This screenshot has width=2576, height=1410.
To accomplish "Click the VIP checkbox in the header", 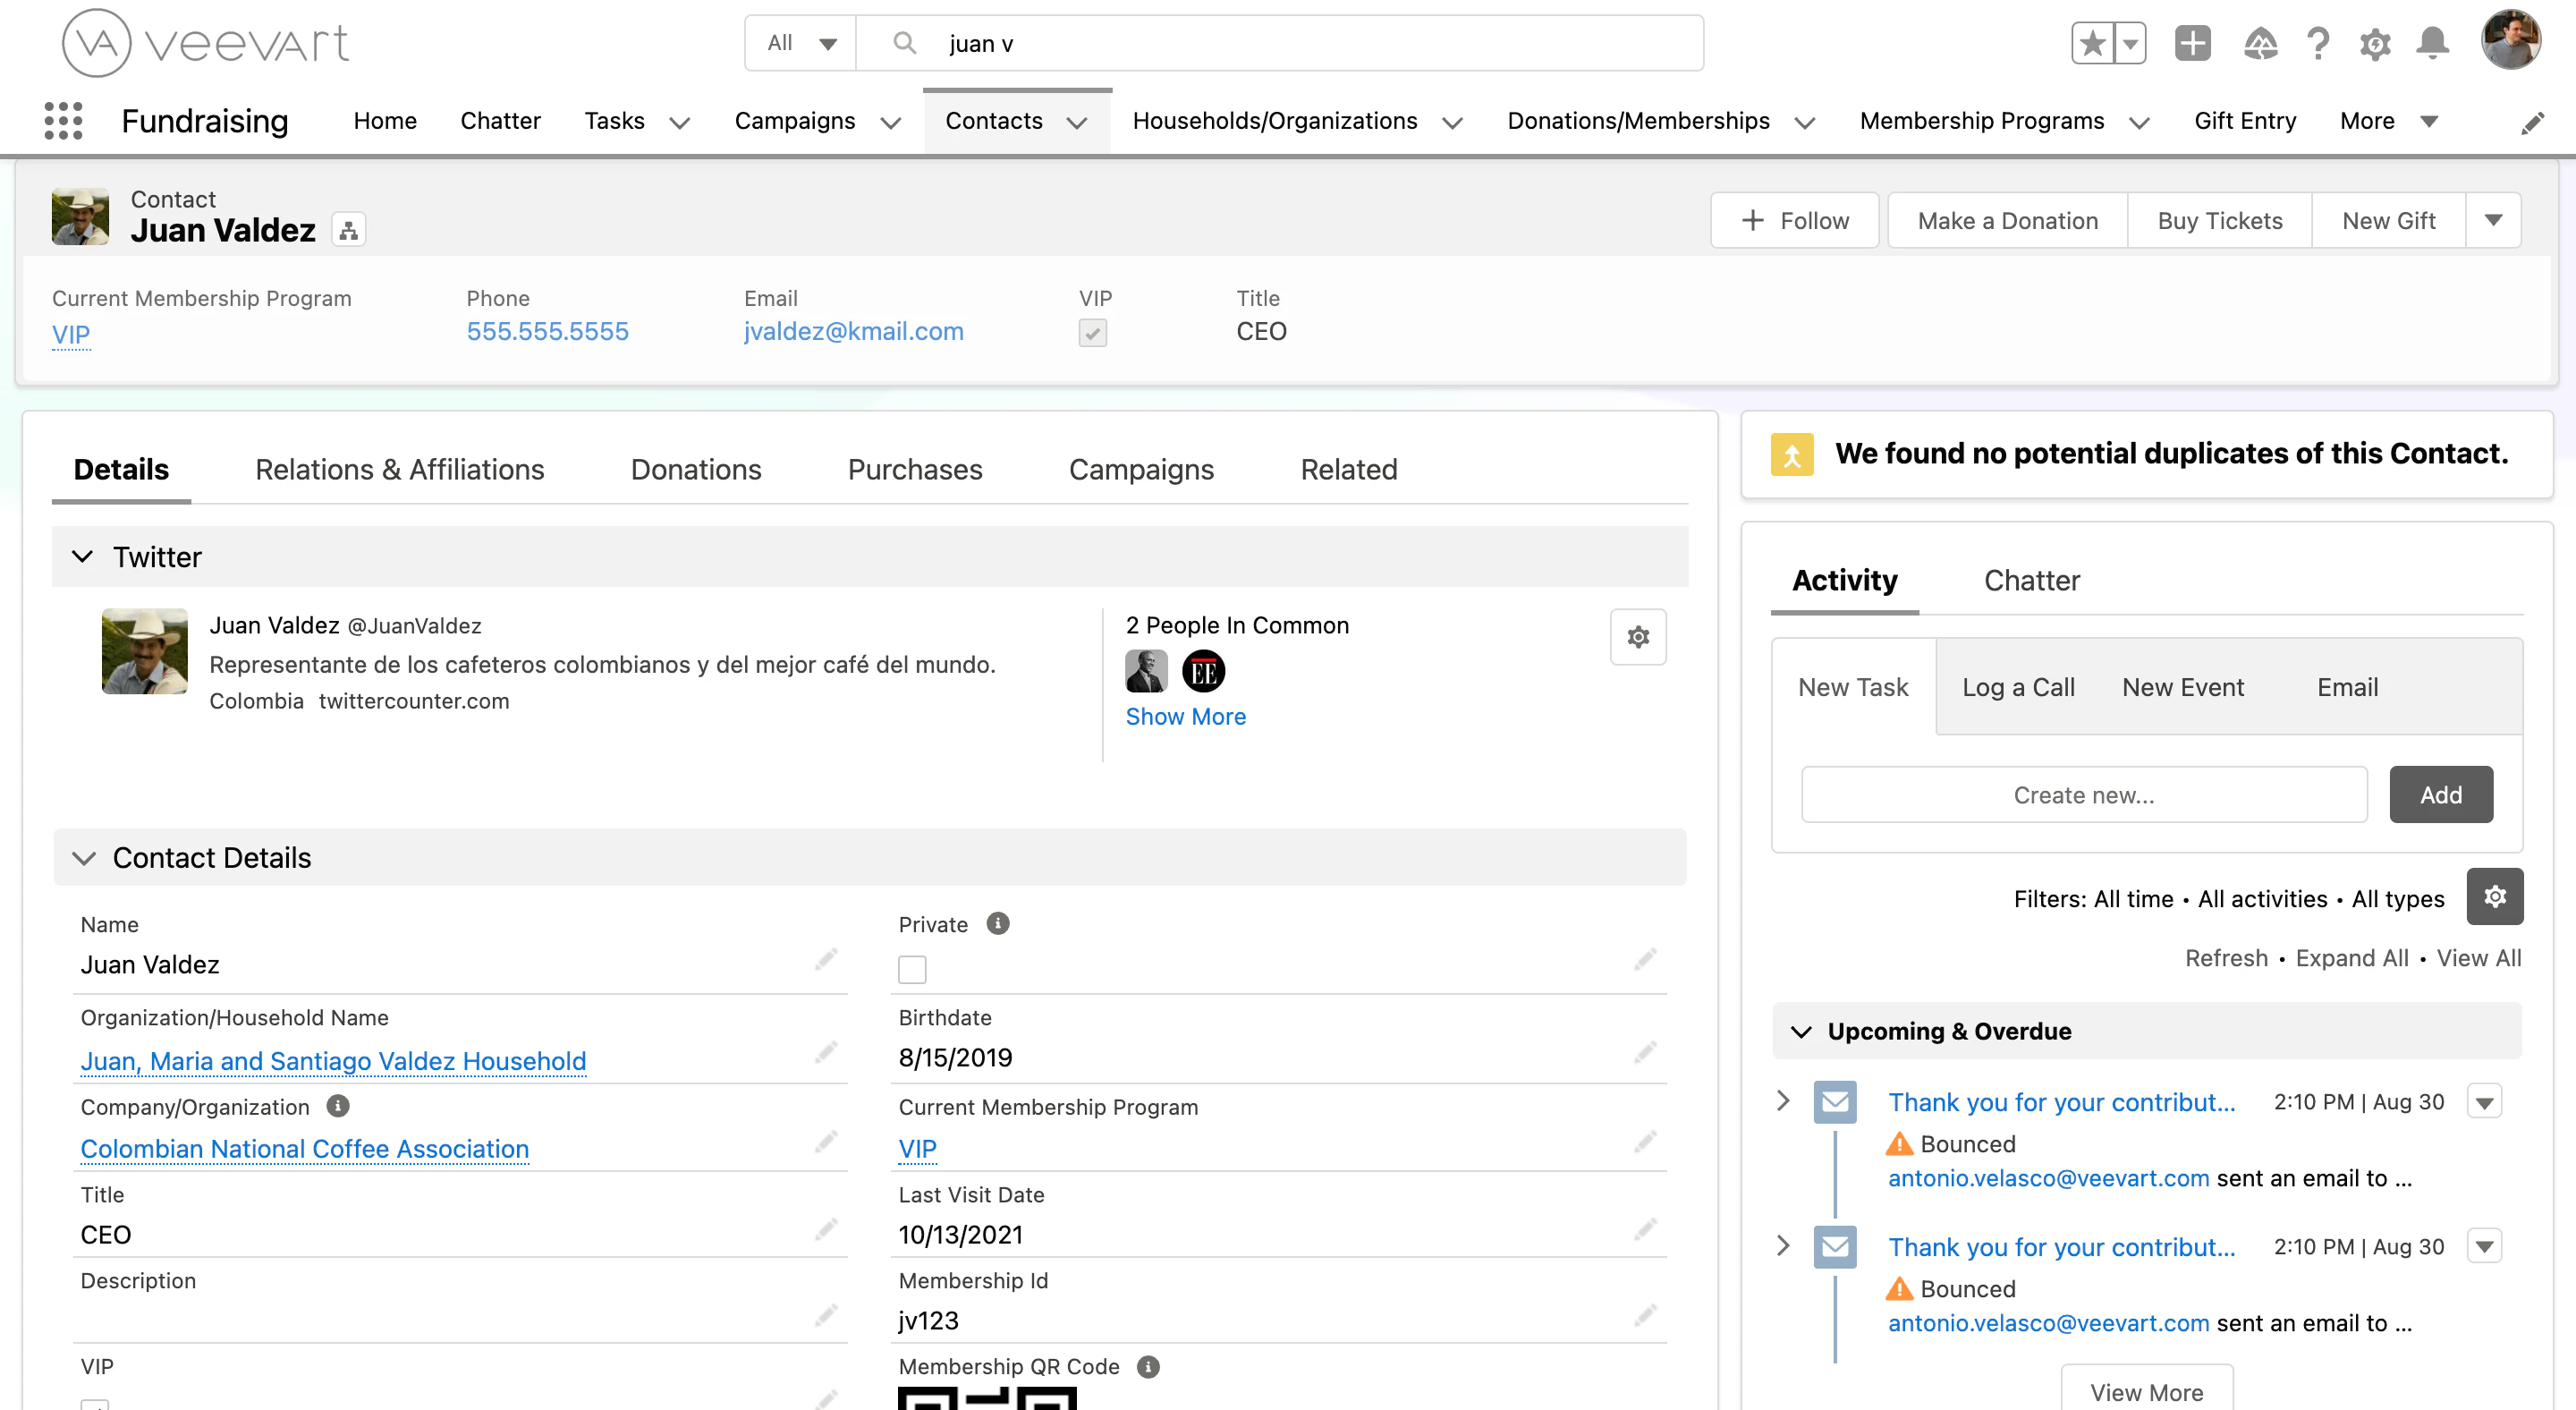I will (x=1093, y=332).
